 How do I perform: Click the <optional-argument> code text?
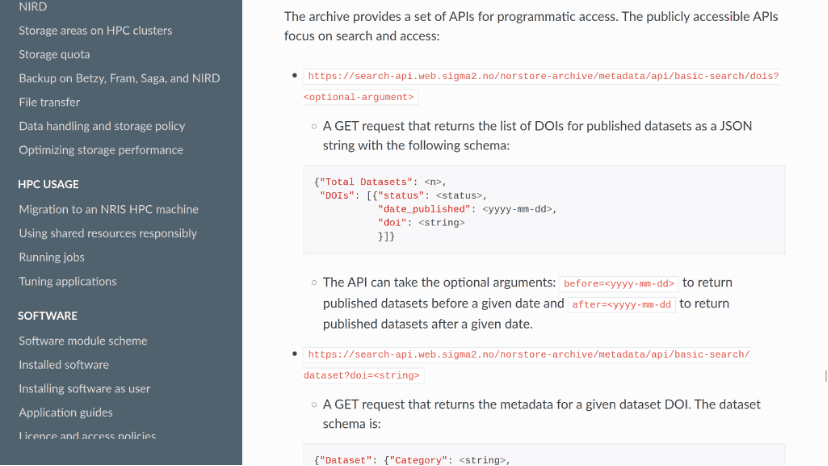359,97
